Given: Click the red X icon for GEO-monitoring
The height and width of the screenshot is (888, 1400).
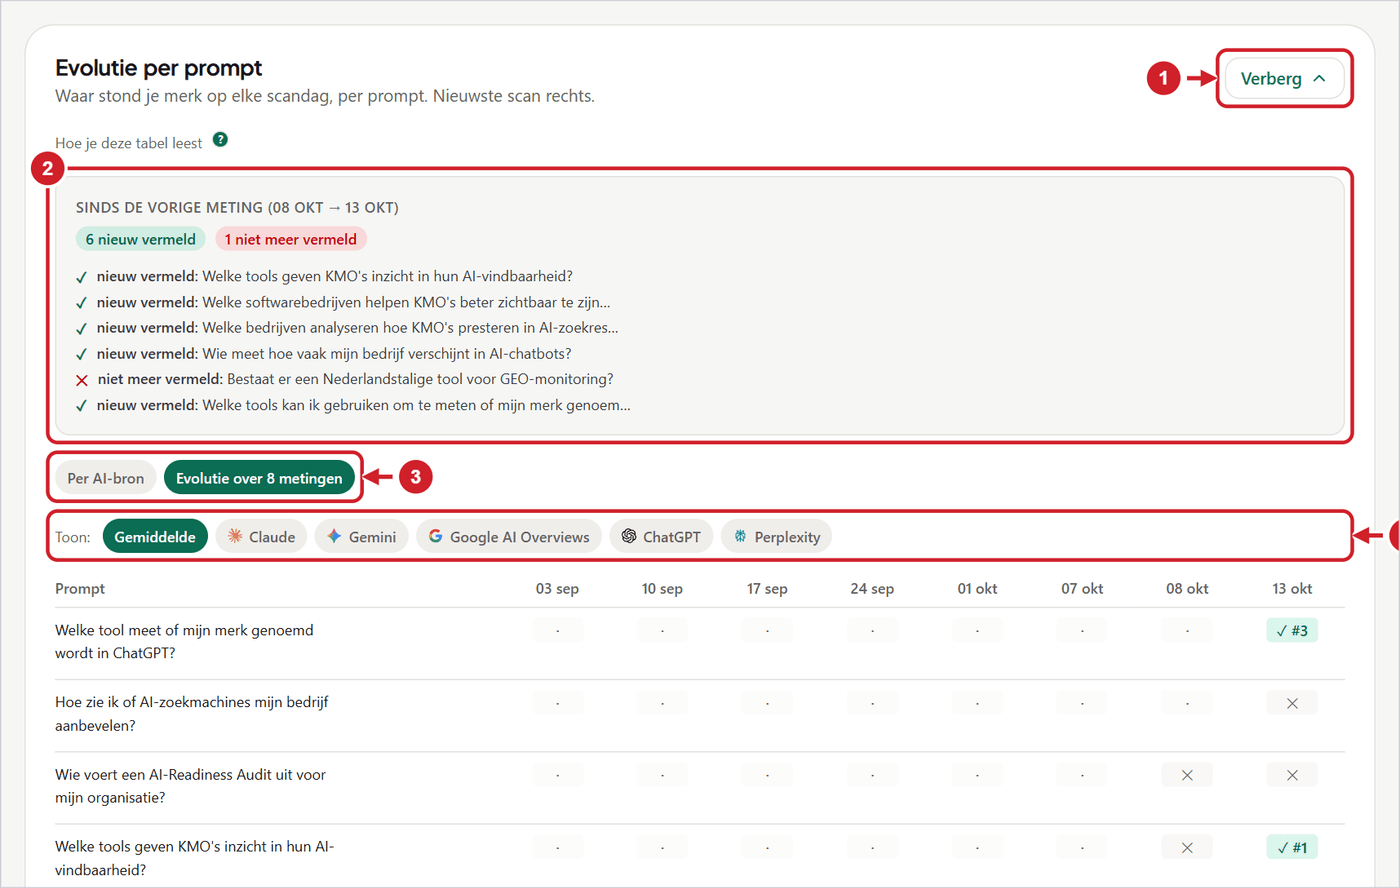Looking at the screenshot, I should tap(82, 380).
